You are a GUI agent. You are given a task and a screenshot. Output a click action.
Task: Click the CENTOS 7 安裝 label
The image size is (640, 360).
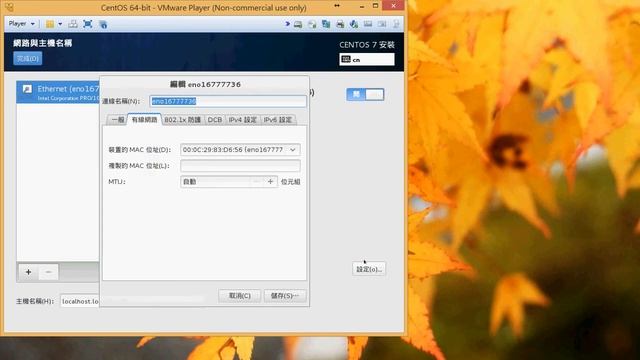tap(367, 45)
